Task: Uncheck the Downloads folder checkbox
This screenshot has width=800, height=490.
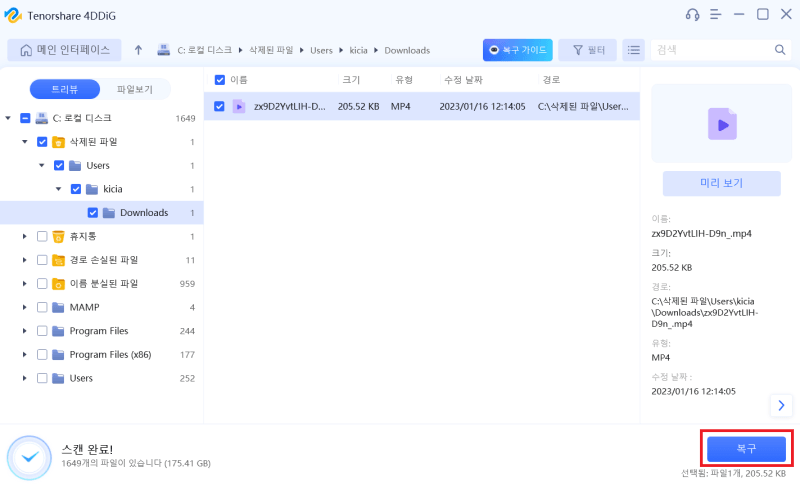Action: [93, 212]
